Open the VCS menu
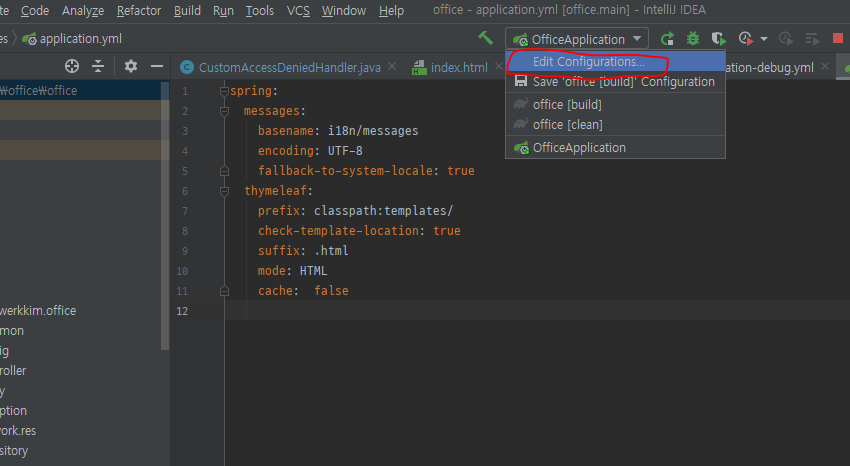 [298, 10]
